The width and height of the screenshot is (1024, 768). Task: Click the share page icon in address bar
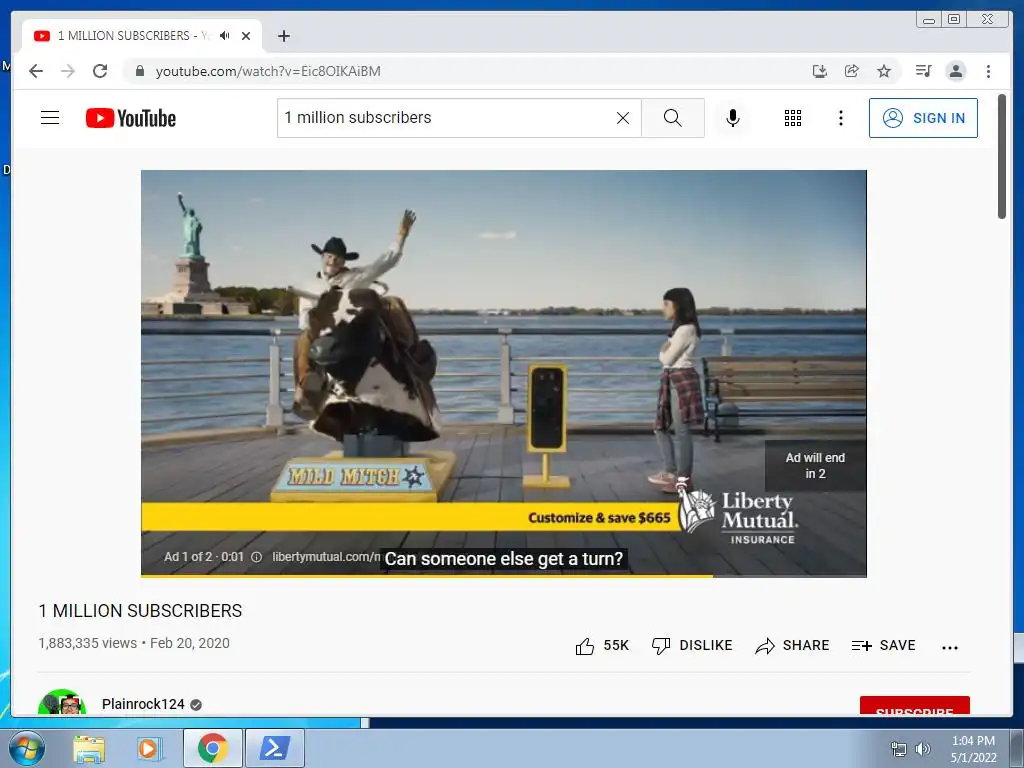click(x=852, y=71)
